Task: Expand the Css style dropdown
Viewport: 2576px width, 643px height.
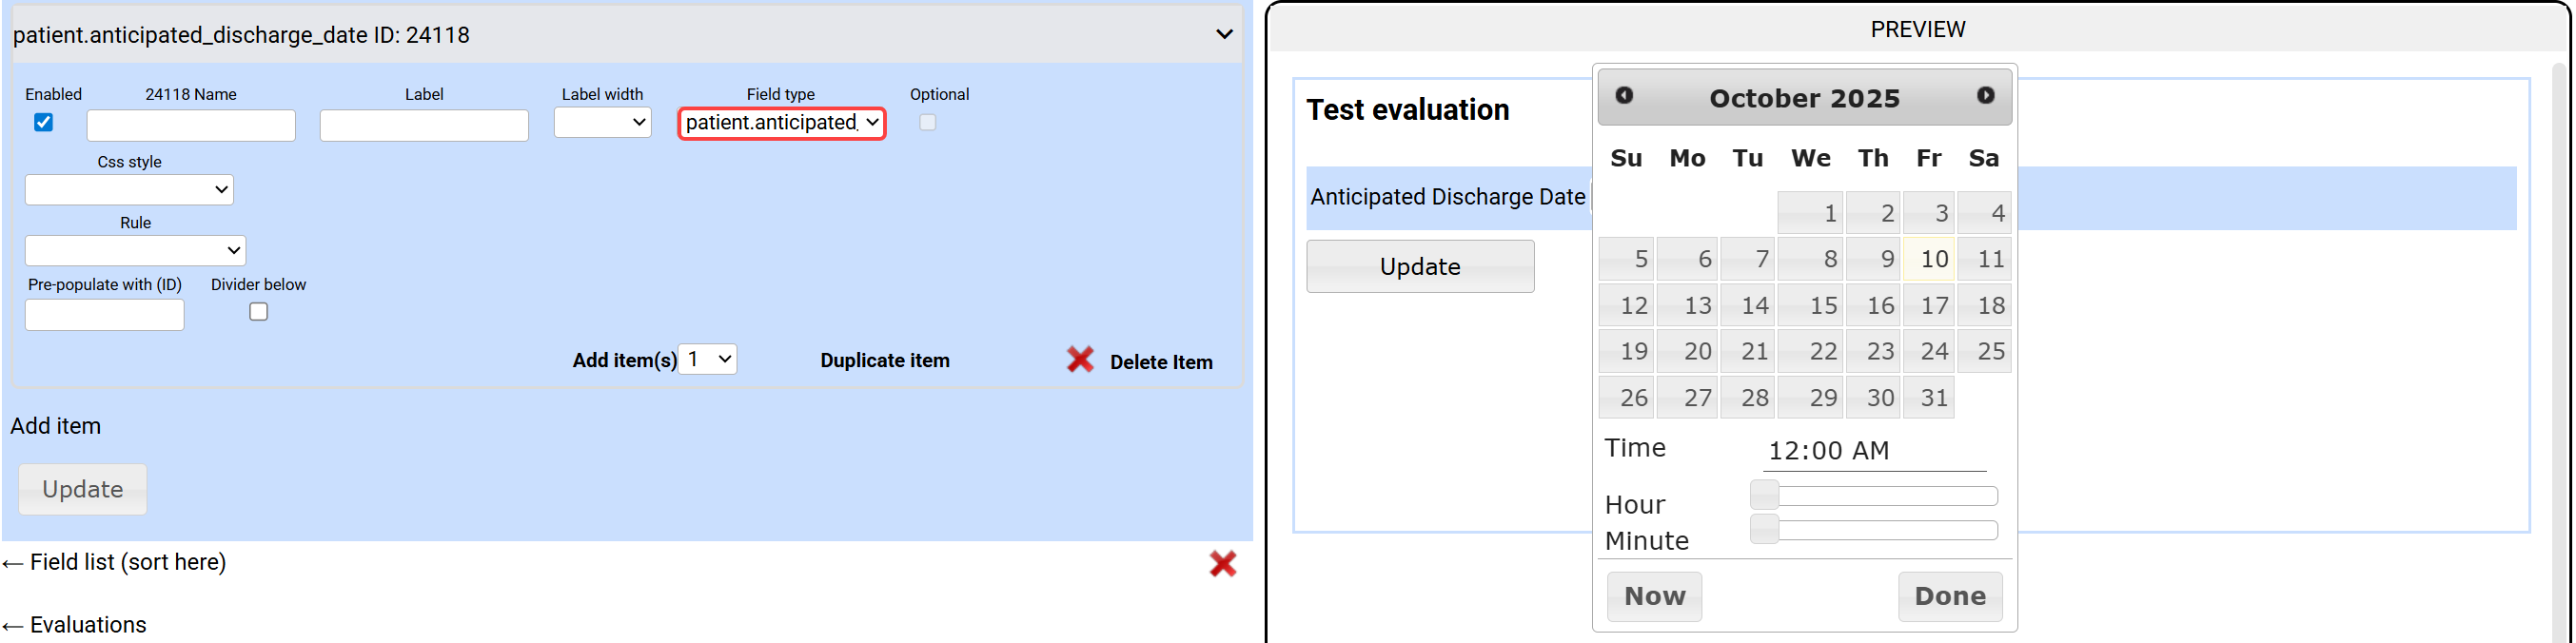Action: point(129,190)
